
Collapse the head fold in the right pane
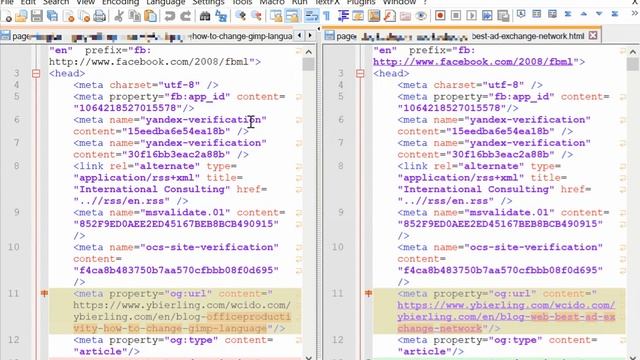pos(360,73)
